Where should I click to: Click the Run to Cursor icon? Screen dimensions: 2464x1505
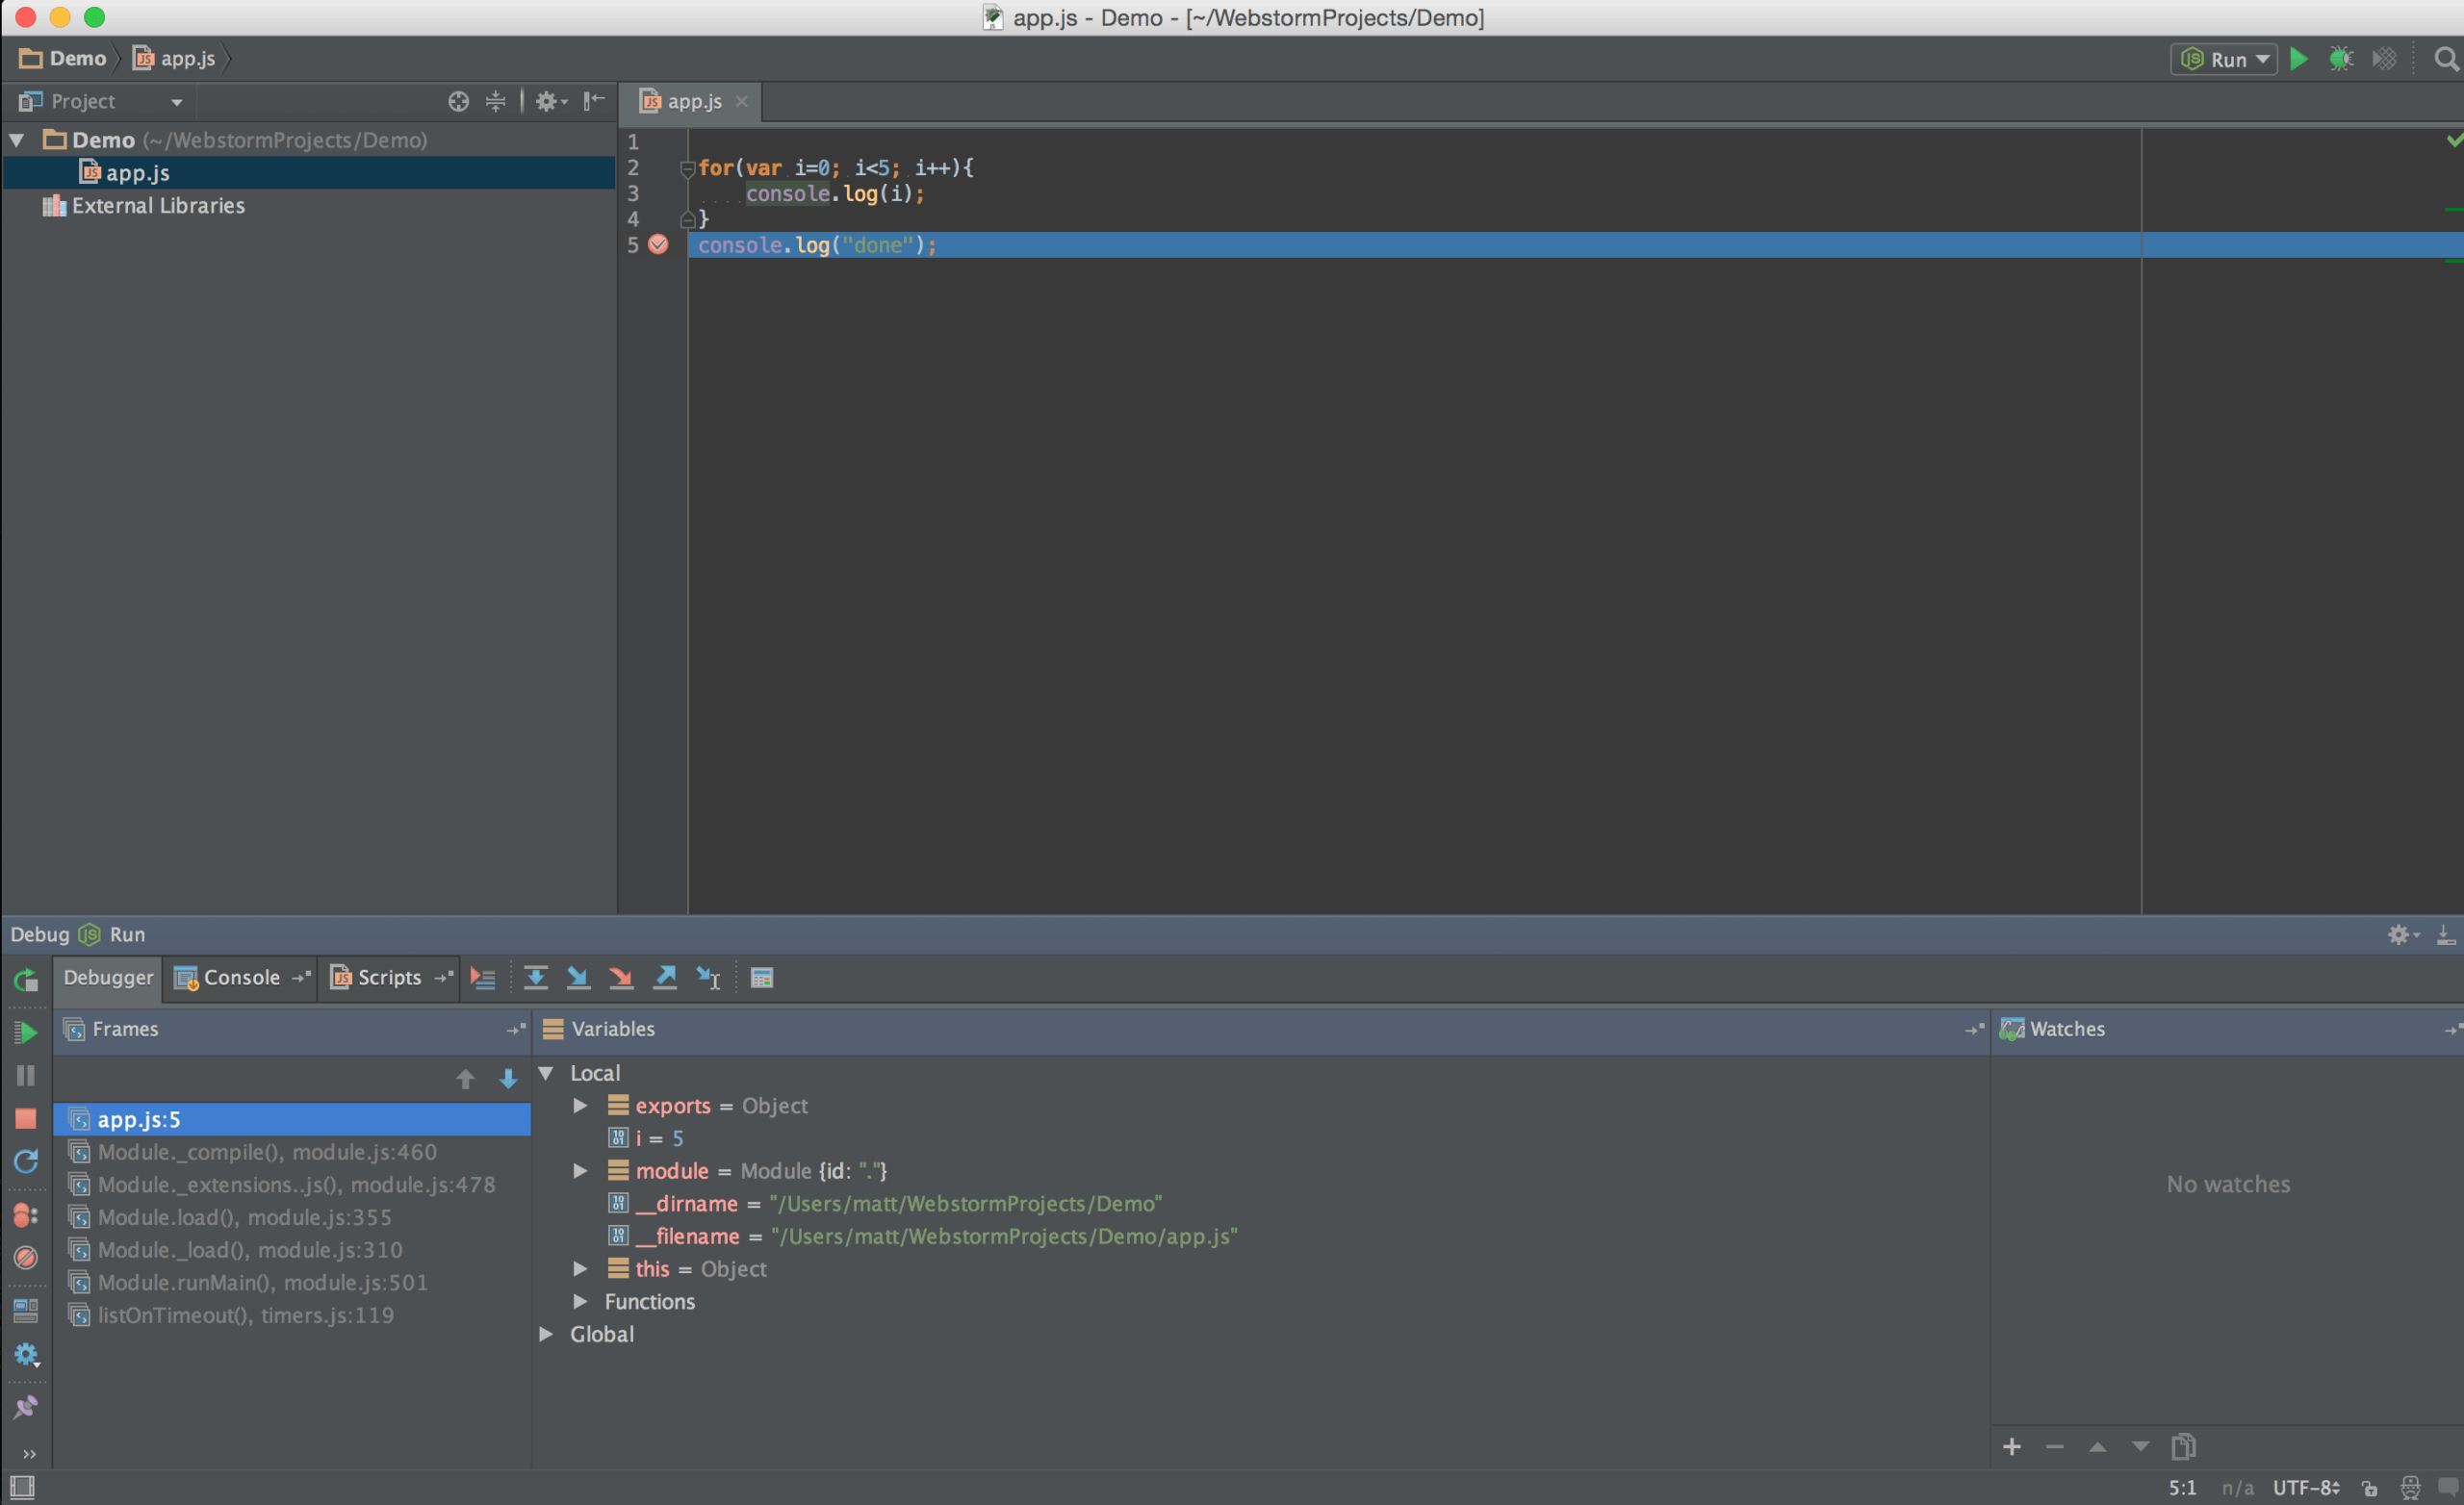point(708,977)
